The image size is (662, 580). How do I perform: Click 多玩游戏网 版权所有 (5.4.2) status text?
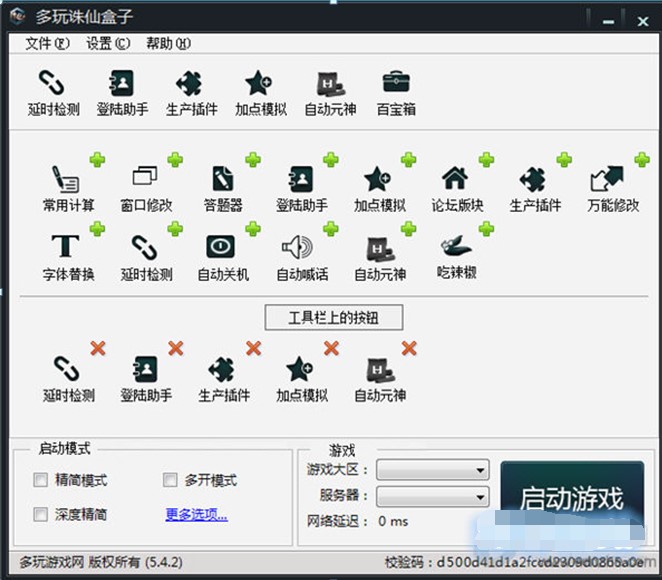[101, 562]
